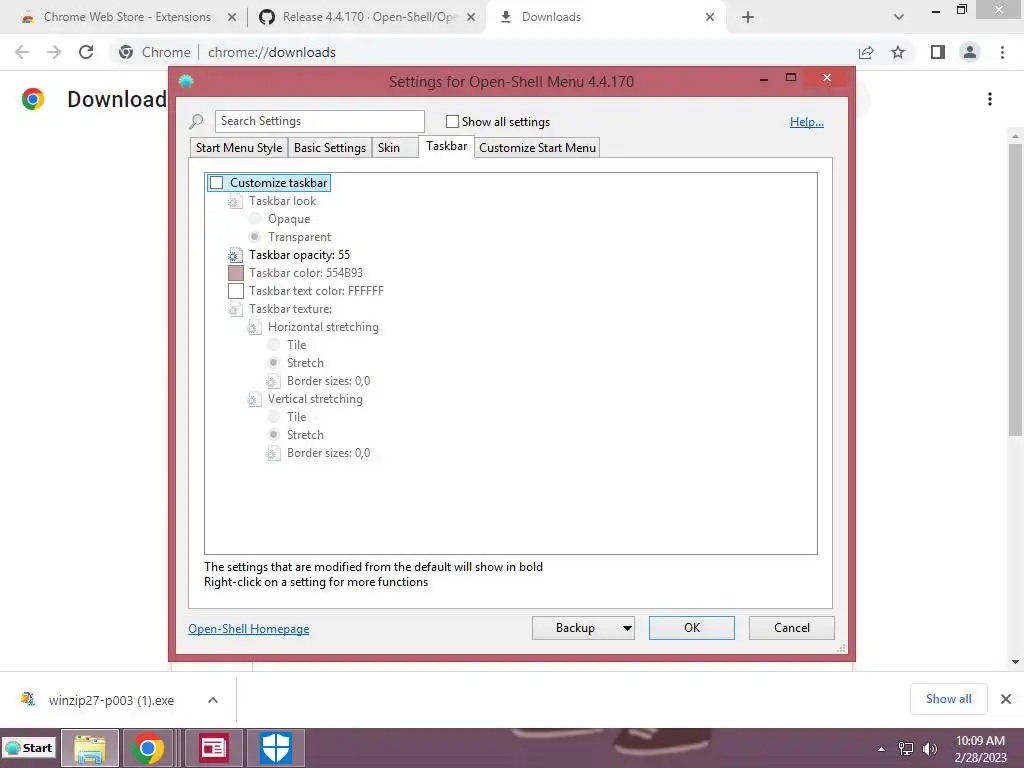
Task: Click Show all downloads button
Action: coord(948,699)
